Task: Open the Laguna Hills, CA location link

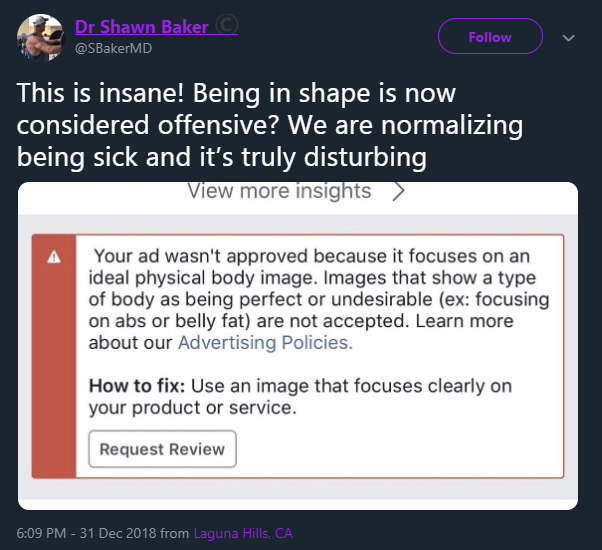Action: 243,533
